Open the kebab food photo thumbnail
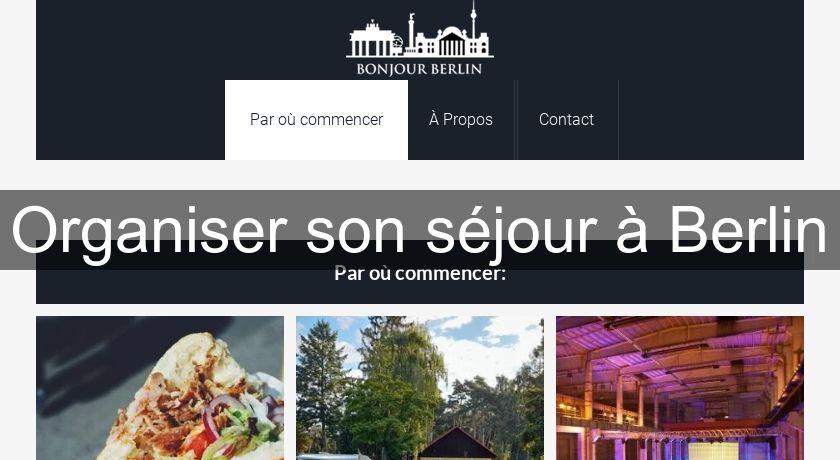 tap(160, 388)
